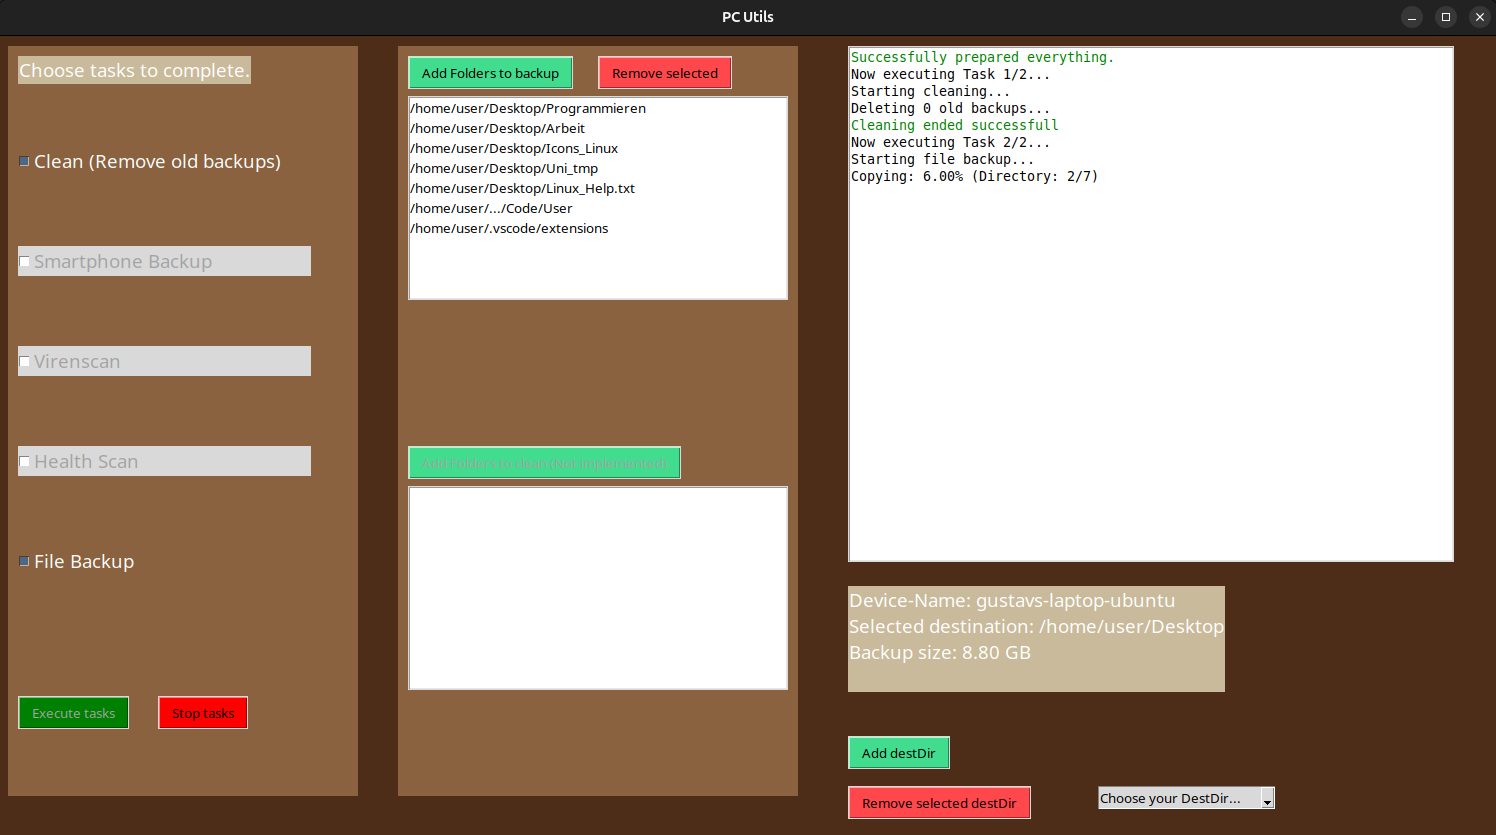This screenshot has height=835, width=1496.
Task: Pick the Icons_Linux folder entry
Action: click(514, 149)
